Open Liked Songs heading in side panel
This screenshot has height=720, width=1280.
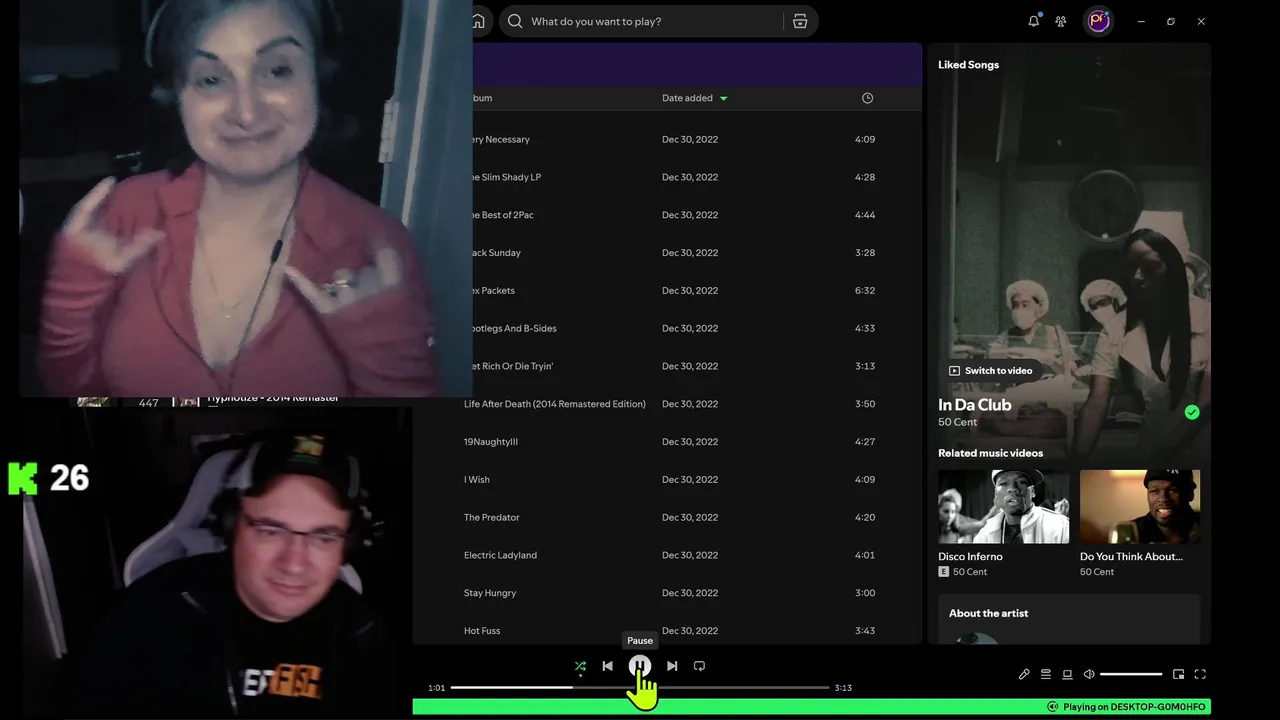[968, 65]
